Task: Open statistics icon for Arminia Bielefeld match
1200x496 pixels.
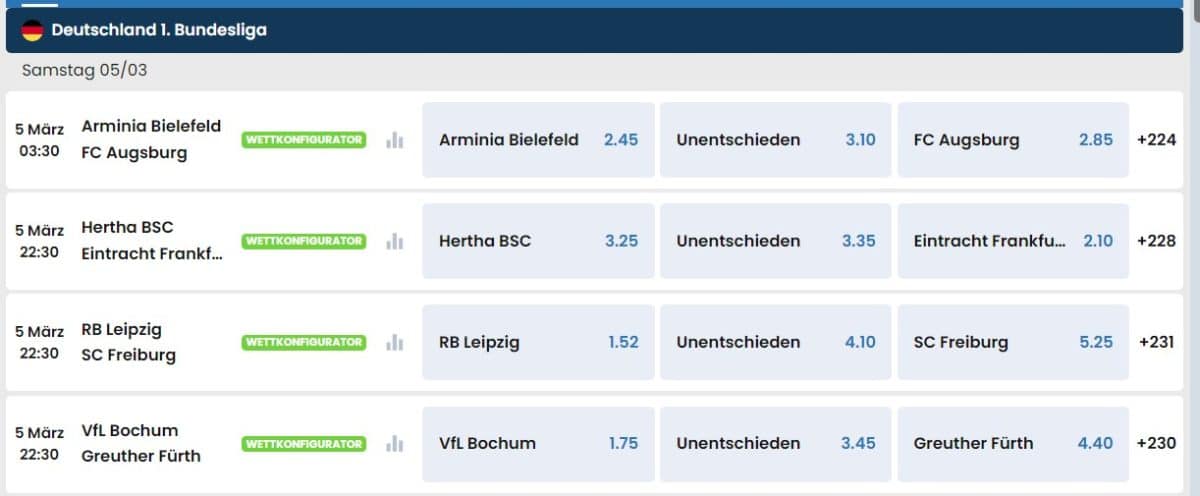Action: [x=395, y=140]
